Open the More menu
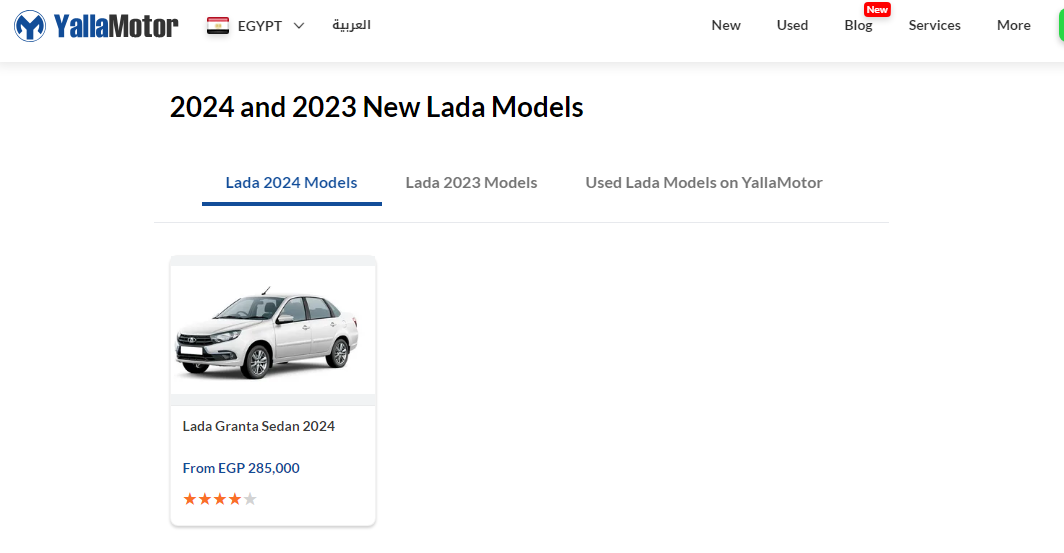Image resolution: width=1064 pixels, height=553 pixels. tap(1013, 25)
